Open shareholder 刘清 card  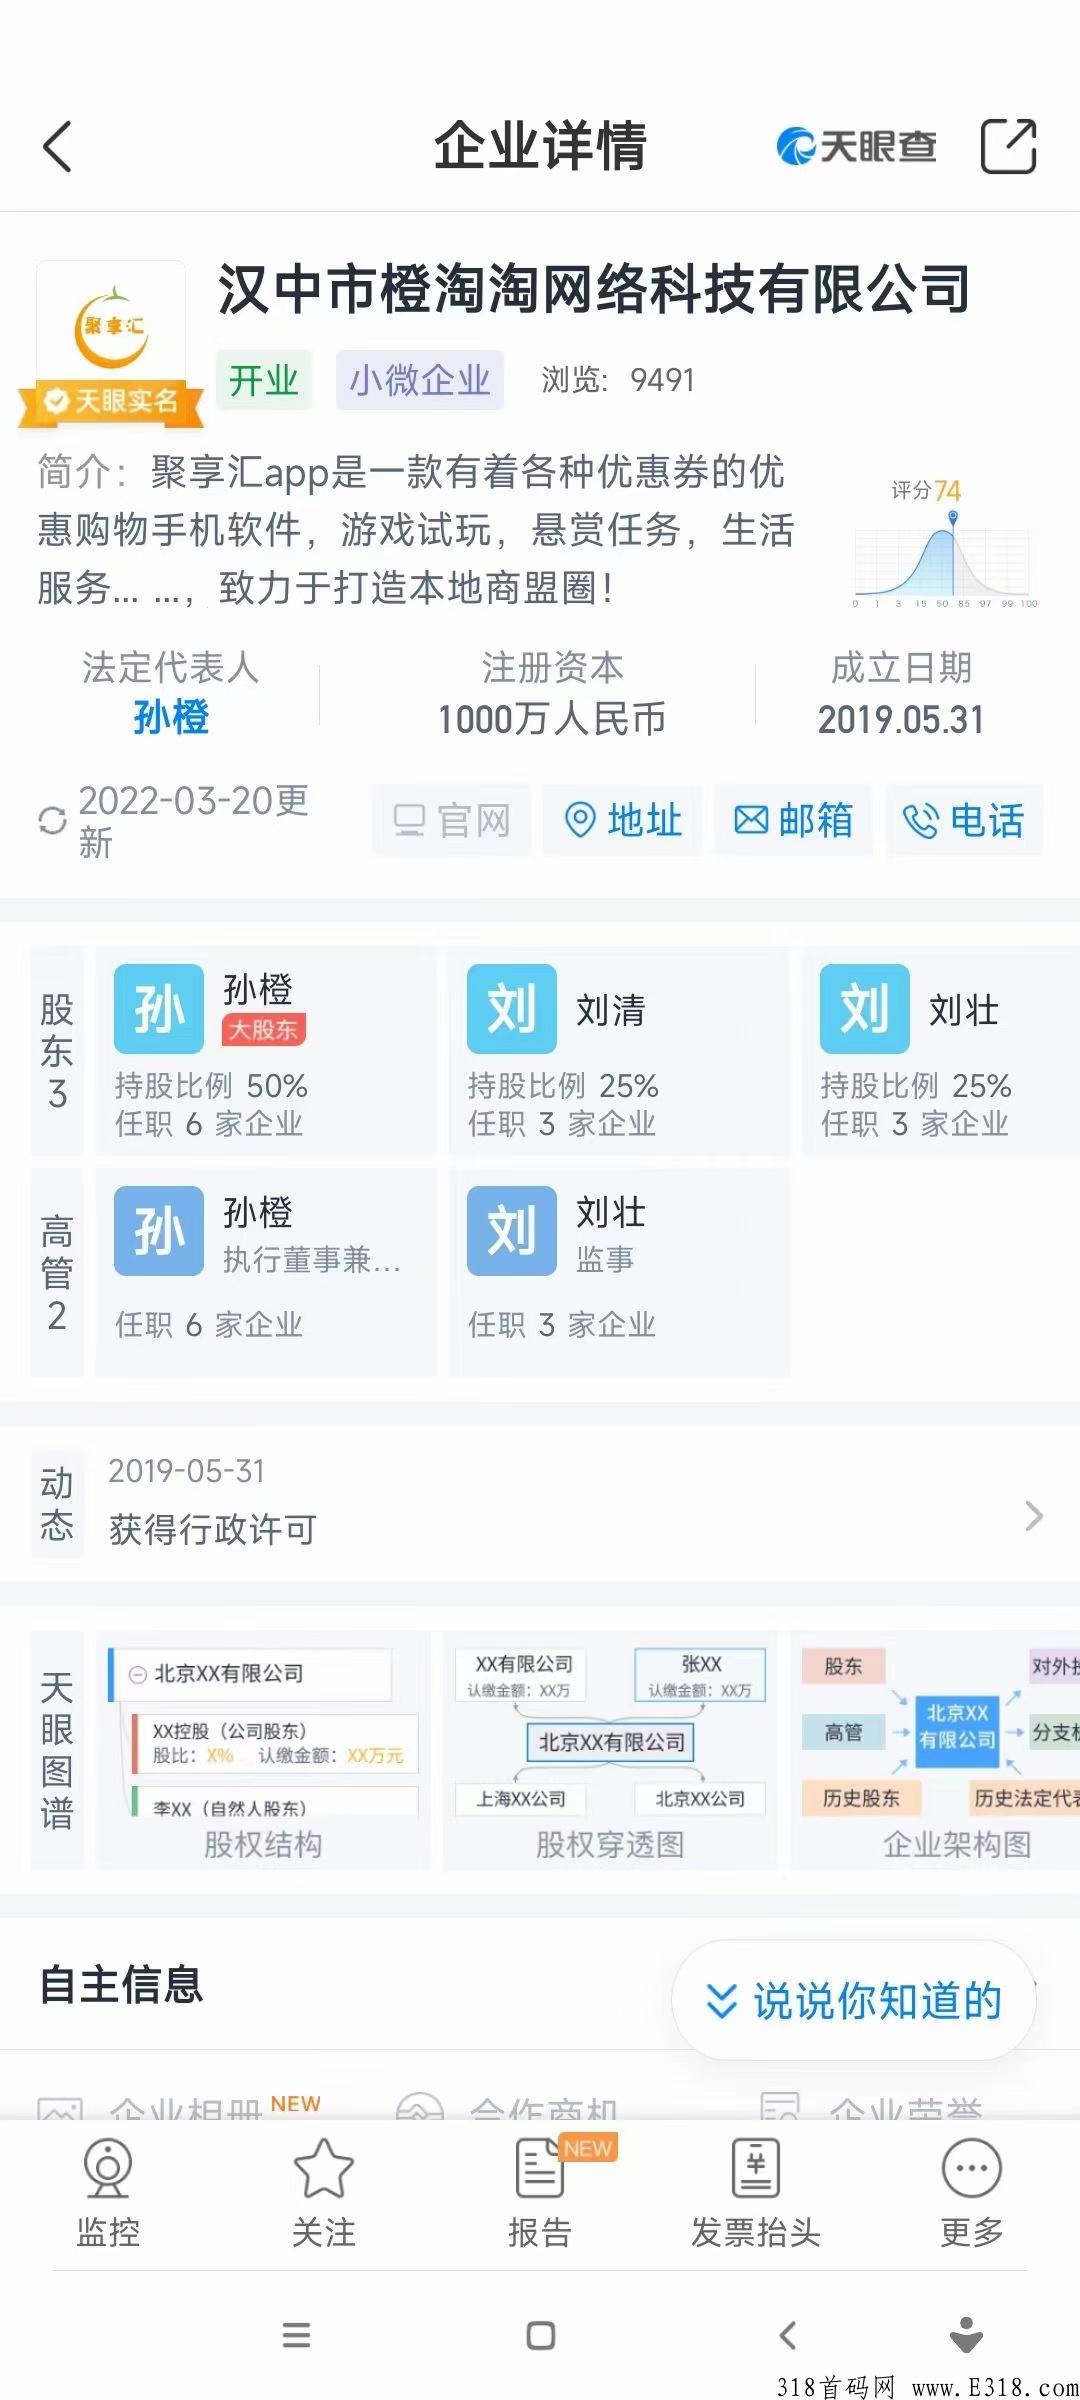coord(619,1051)
